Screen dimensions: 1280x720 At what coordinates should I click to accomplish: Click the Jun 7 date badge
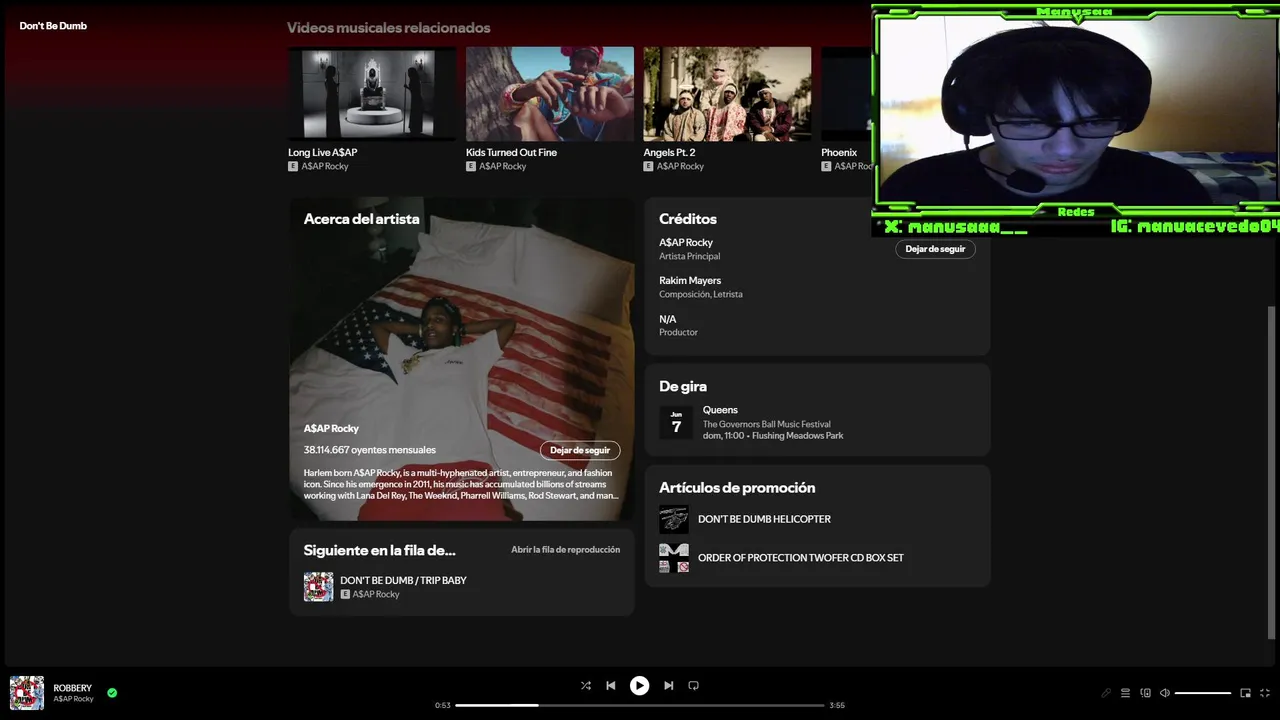pos(676,422)
